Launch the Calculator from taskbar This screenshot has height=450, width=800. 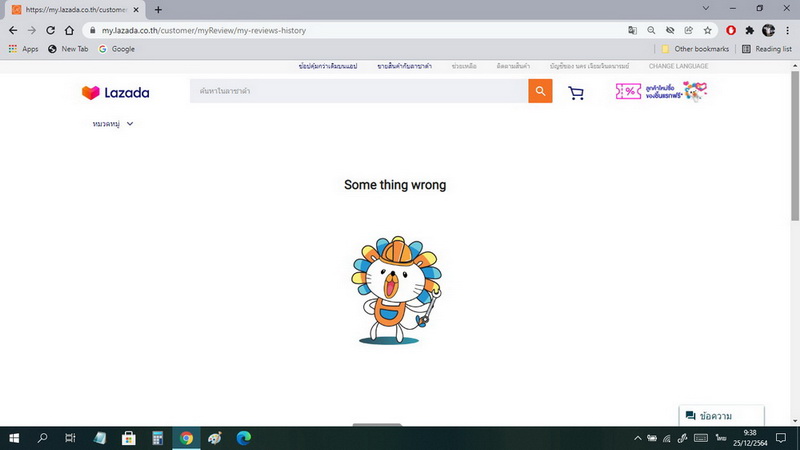coord(157,438)
